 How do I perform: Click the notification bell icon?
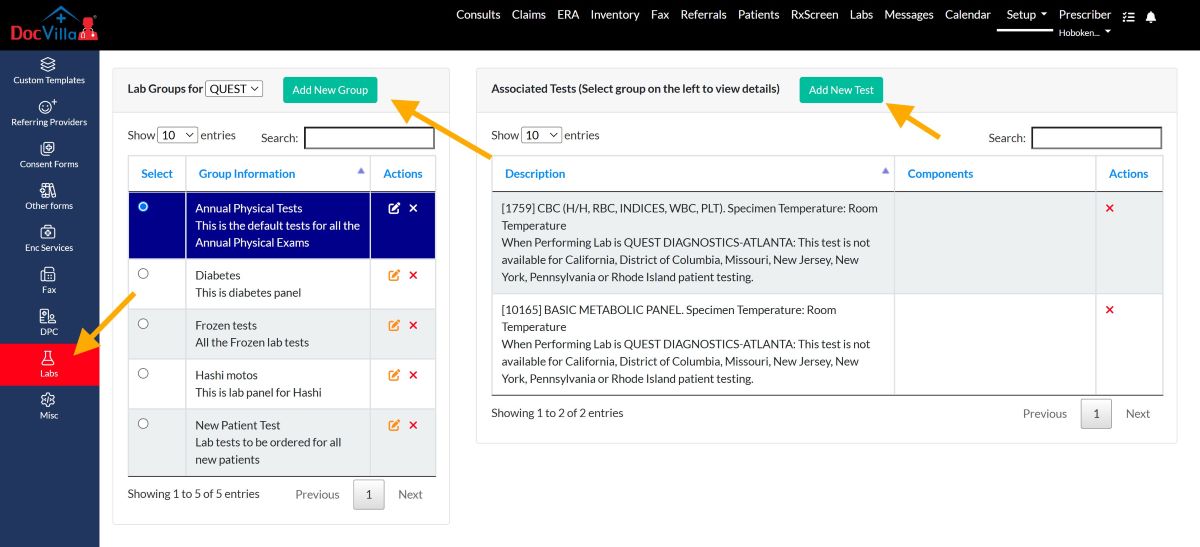point(1151,17)
